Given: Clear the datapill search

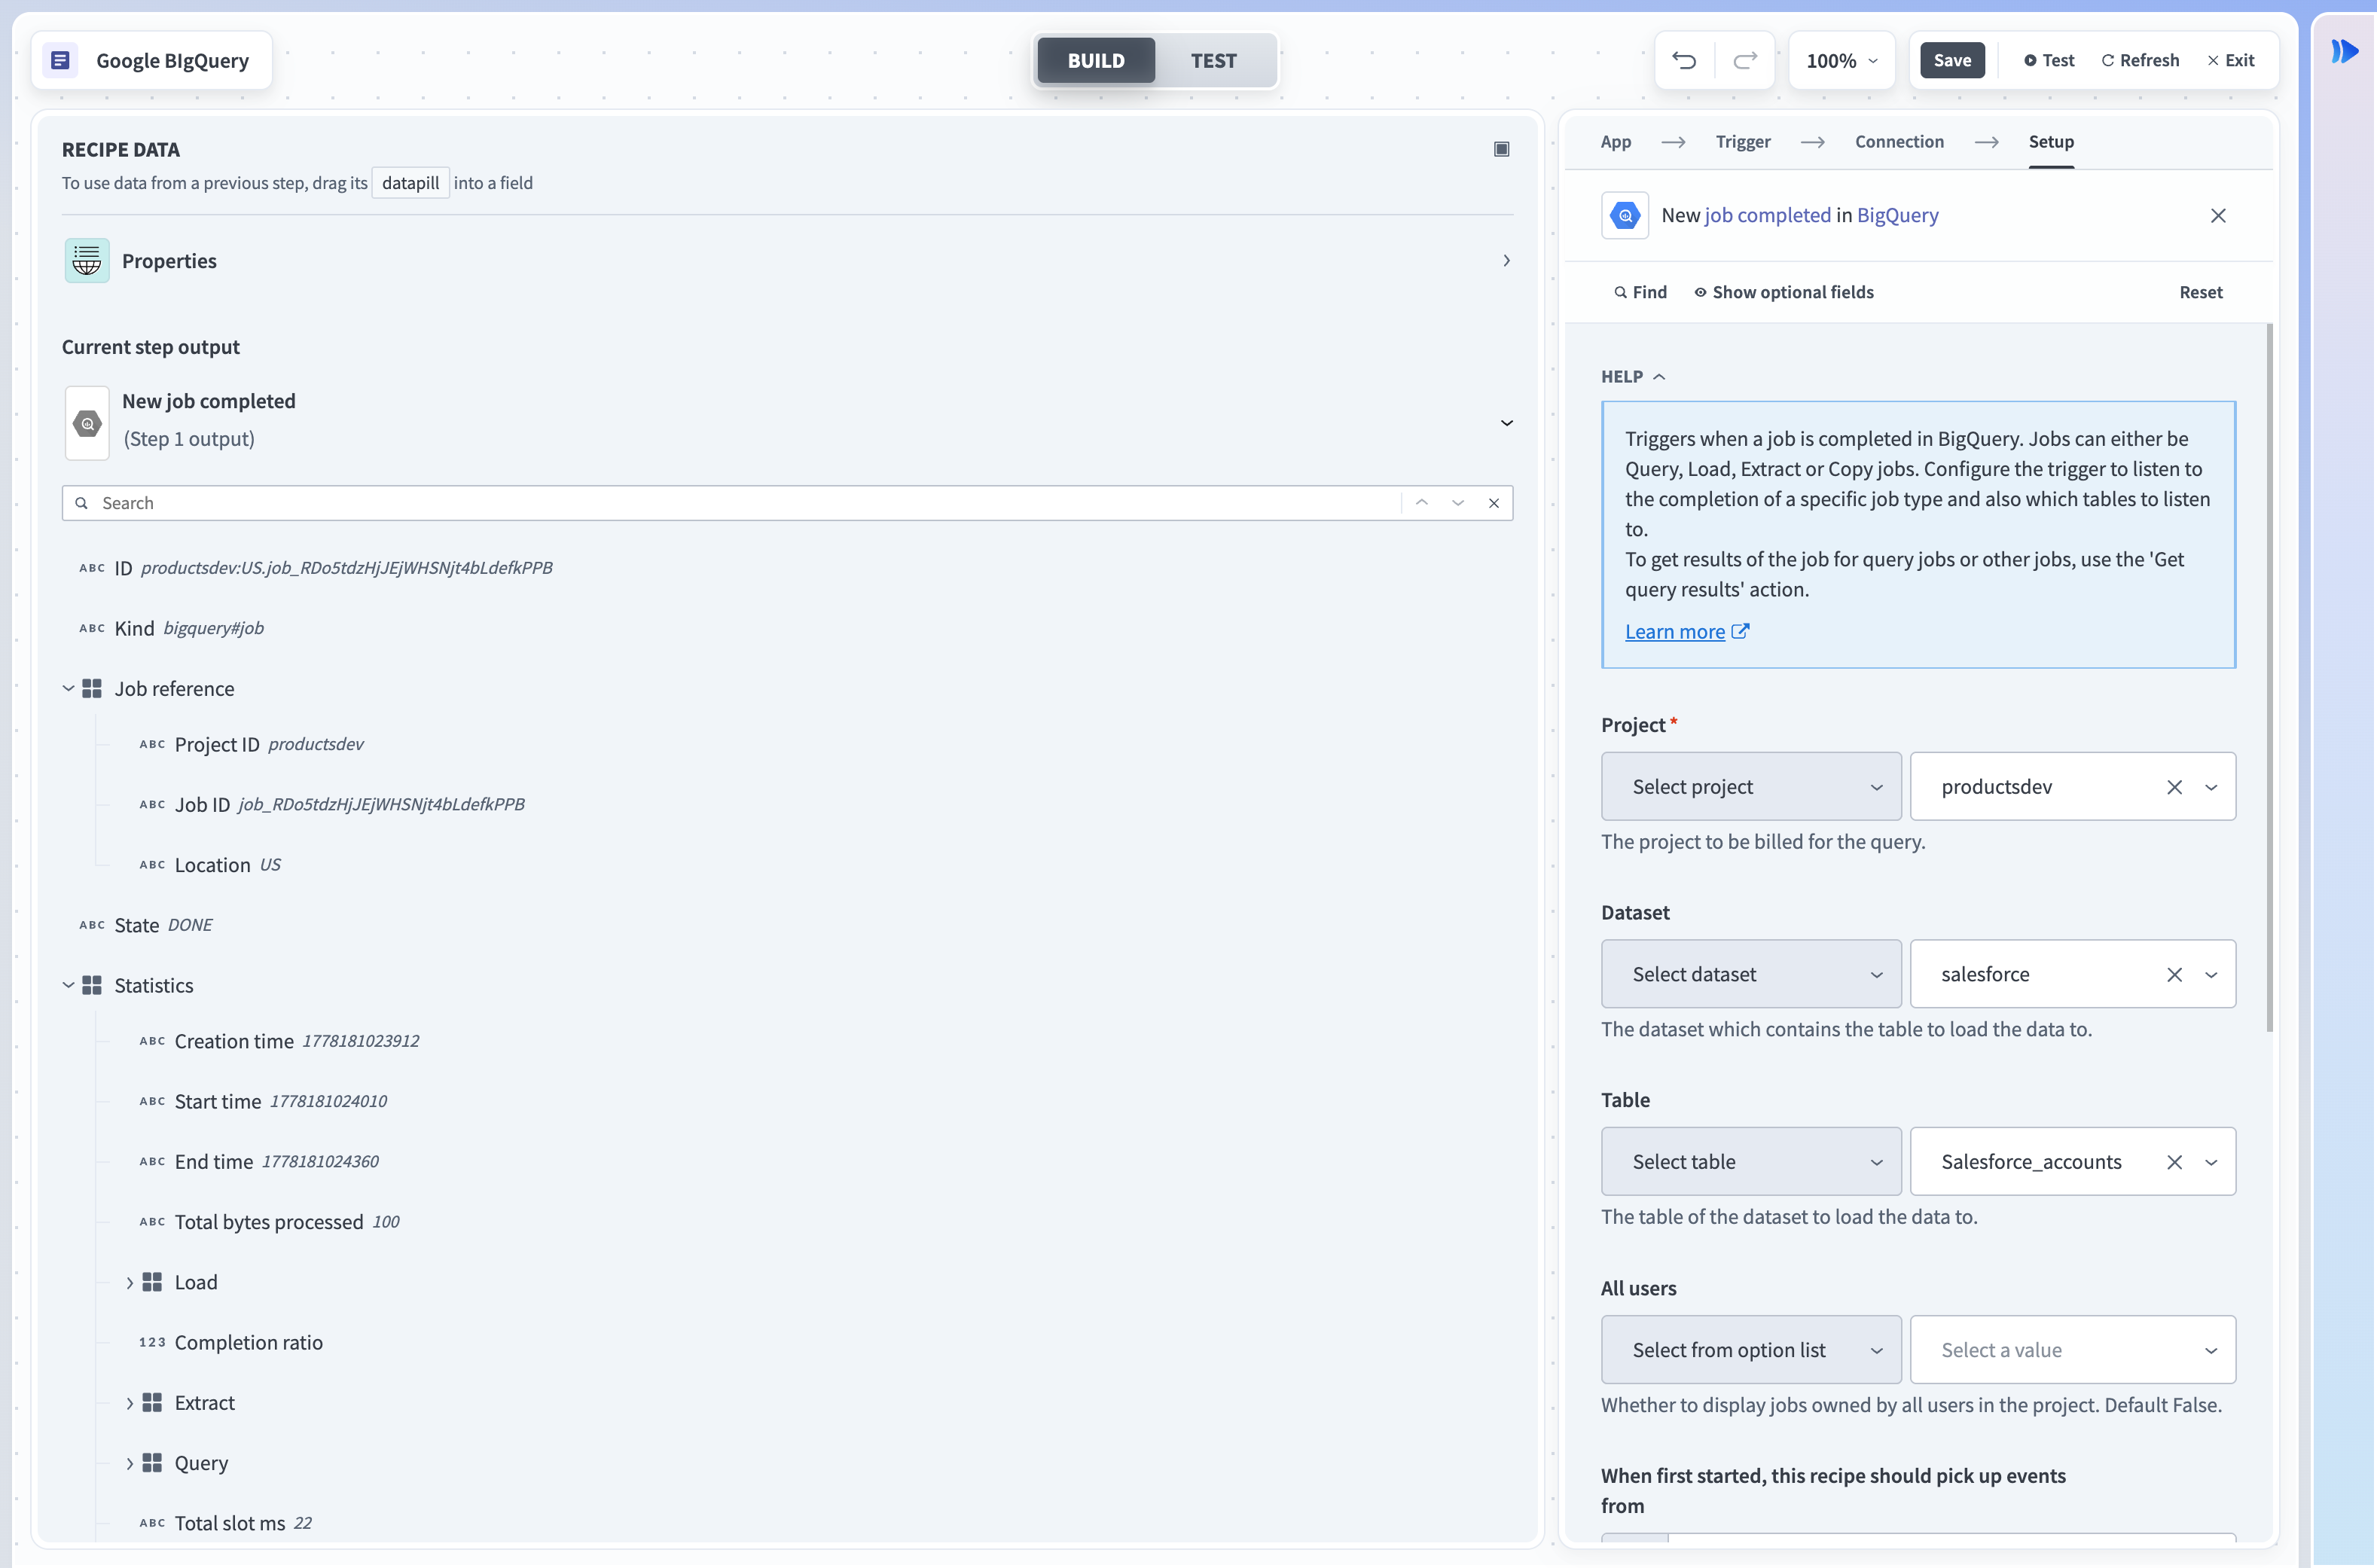Looking at the screenshot, I should click(x=1494, y=503).
